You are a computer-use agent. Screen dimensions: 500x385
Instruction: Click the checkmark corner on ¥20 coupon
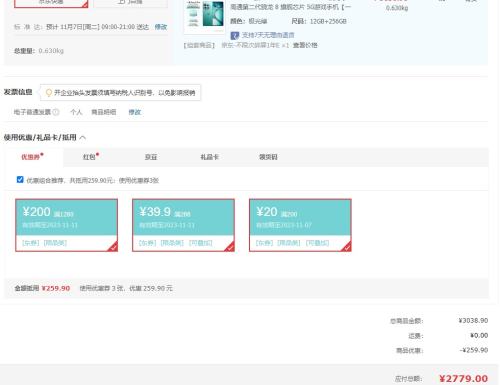pyautogui.click(x=347, y=247)
